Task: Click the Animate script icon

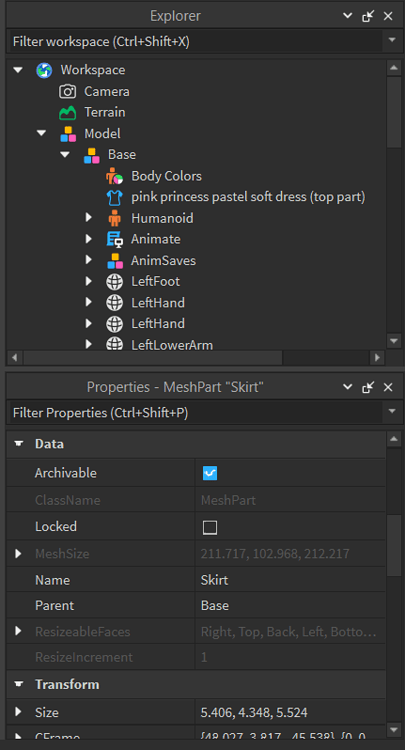Action: pyautogui.click(x=115, y=239)
